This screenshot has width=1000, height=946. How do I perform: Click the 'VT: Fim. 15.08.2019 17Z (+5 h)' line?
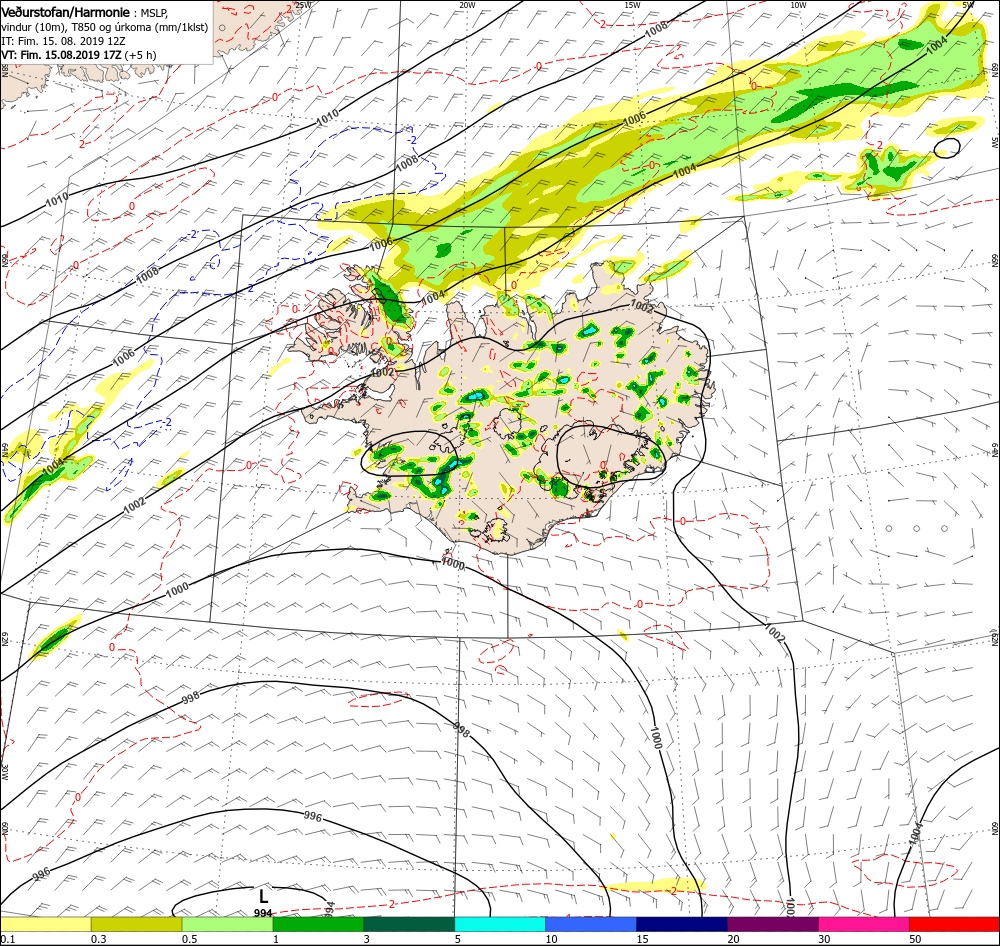click(78, 55)
